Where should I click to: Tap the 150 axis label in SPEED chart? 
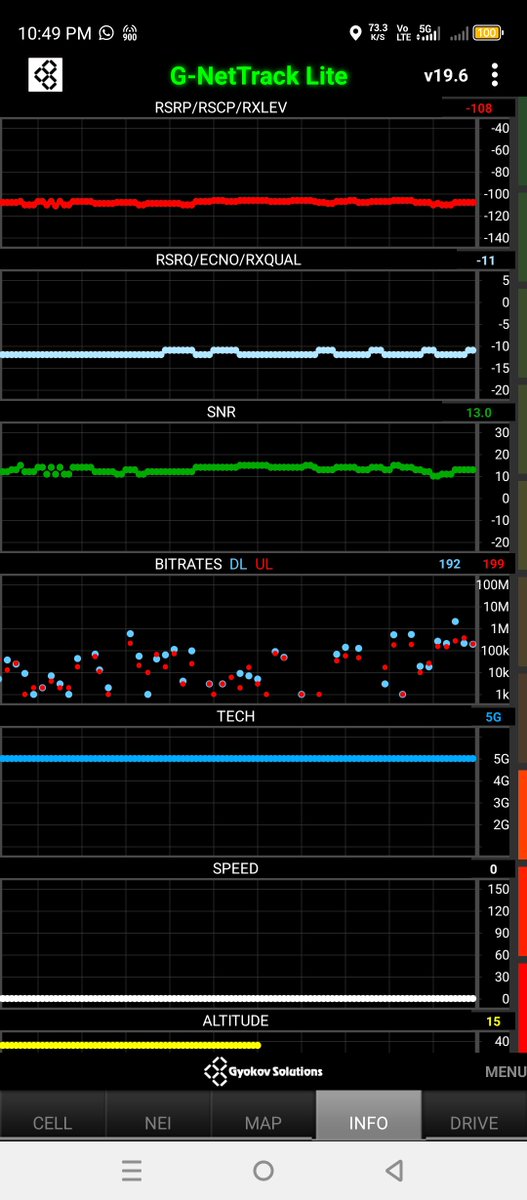(x=498, y=890)
